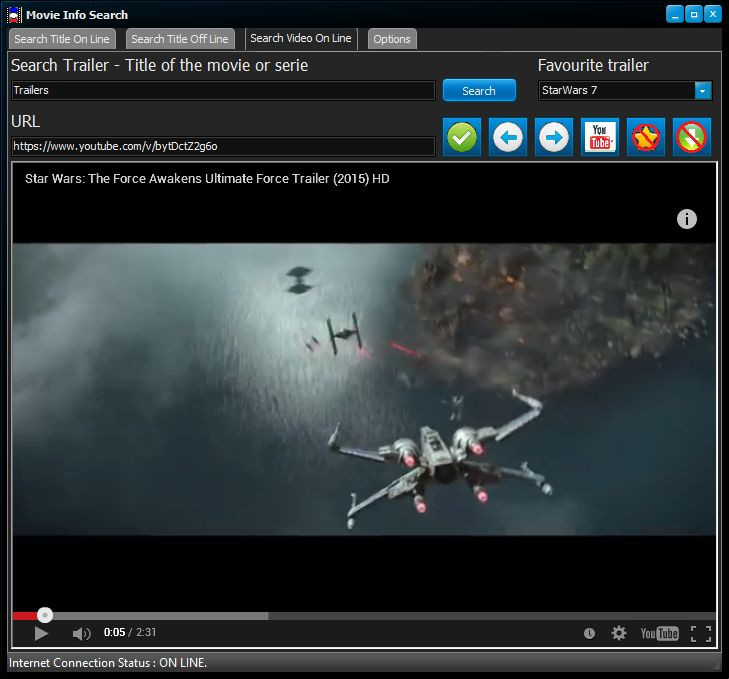The image size is (729, 679).
Task: Show video info circle icon
Action: [687, 219]
